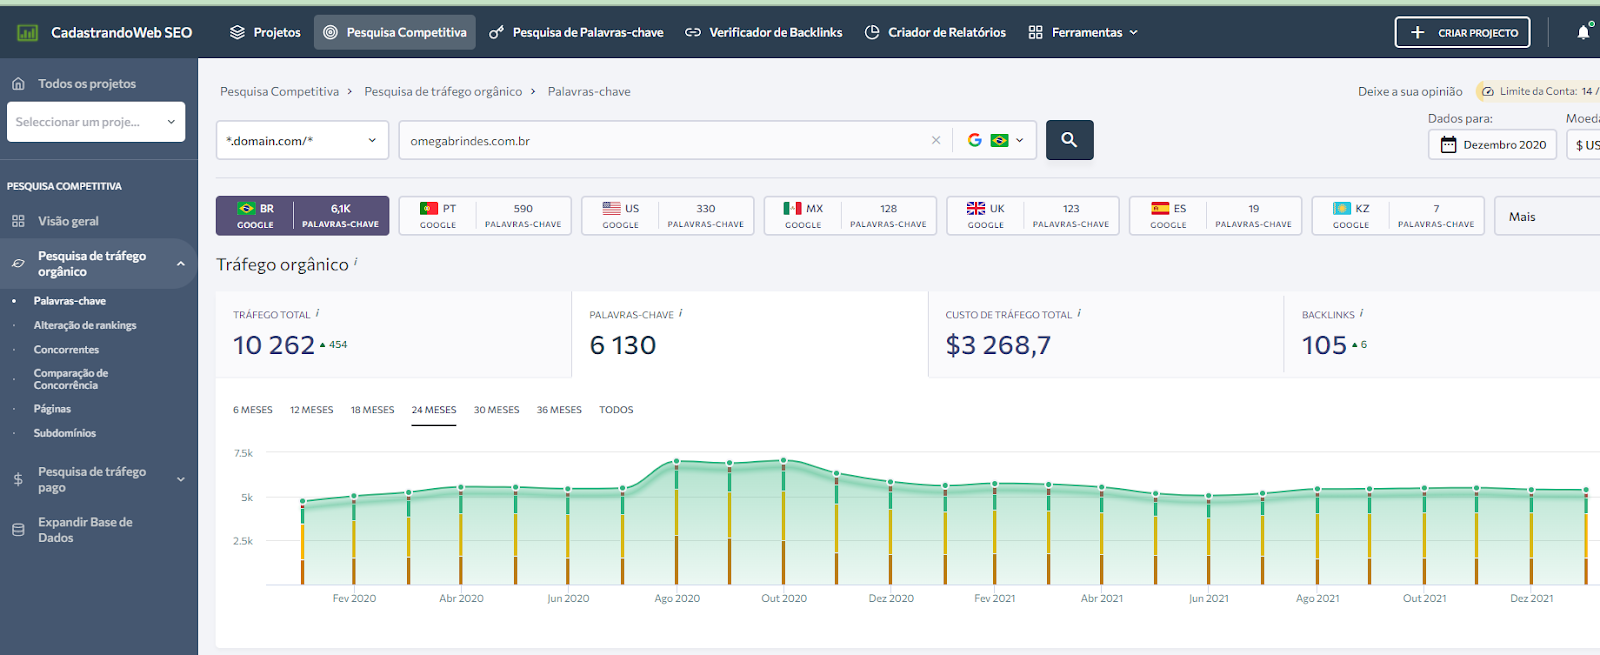Click the CRIAR PROJECTO button
Screen dimensions: 1600x655
(x=1462, y=32)
